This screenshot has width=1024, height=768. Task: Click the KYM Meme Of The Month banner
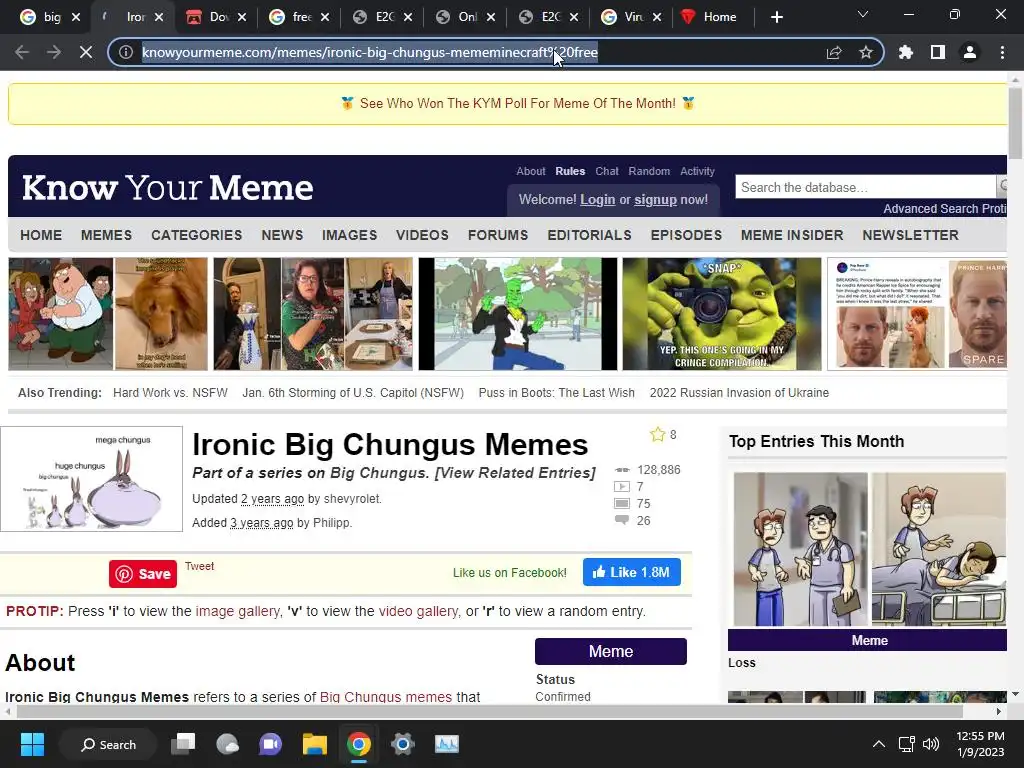(x=517, y=103)
